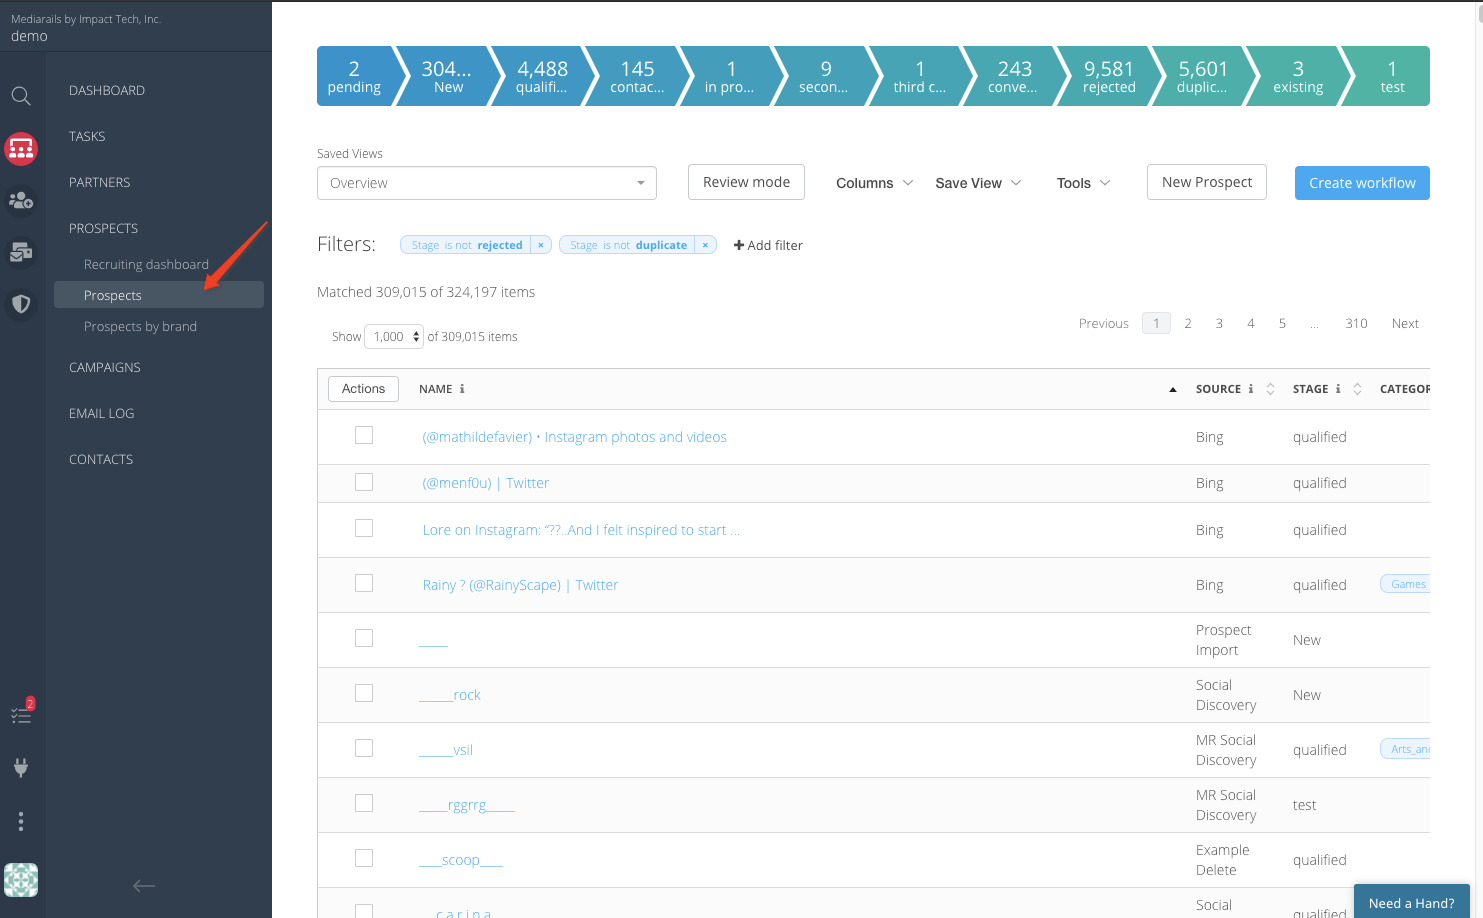Select the checkbox for @menf0u Twitter row
The image size is (1483, 918).
(x=364, y=482)
